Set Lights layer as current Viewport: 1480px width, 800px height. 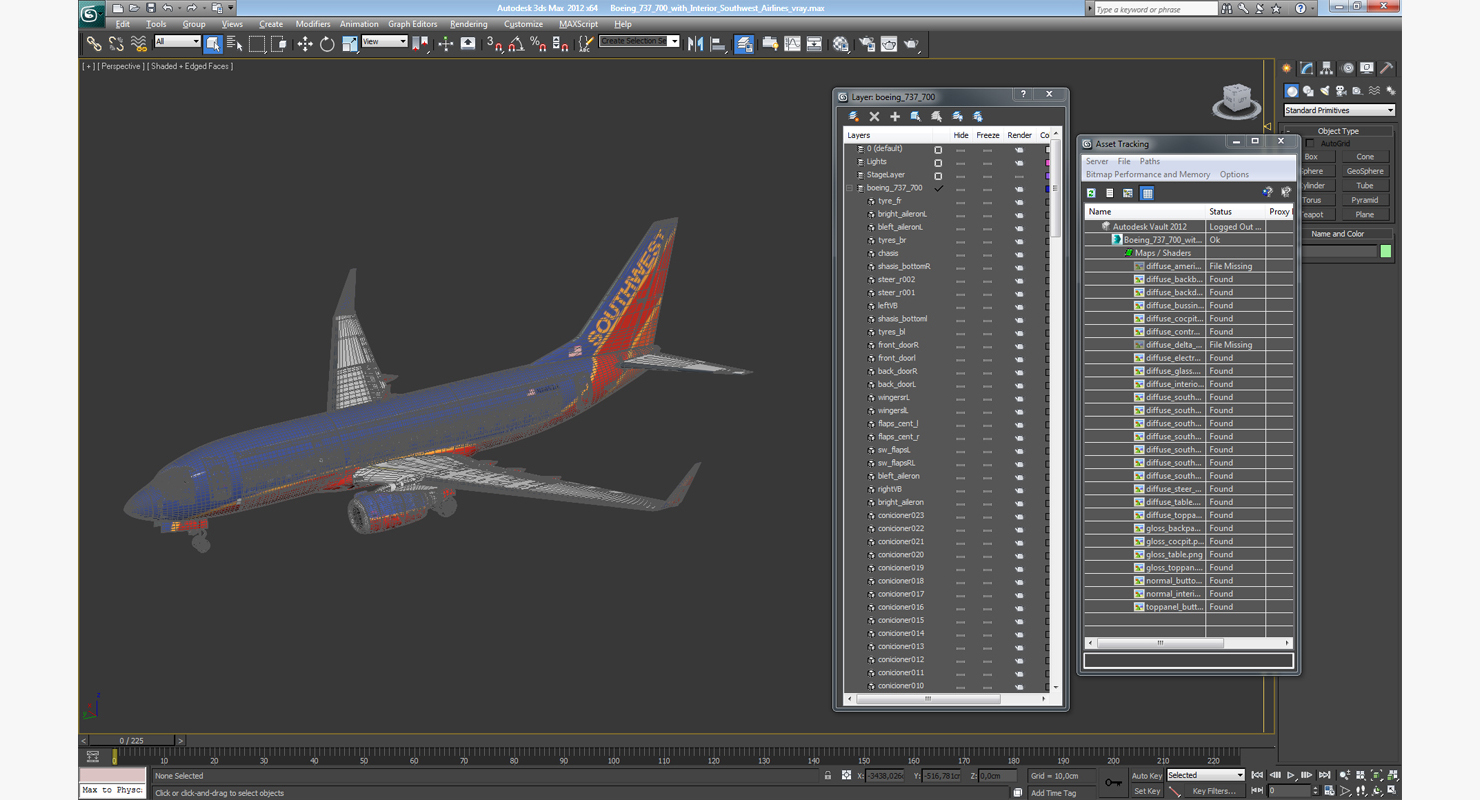(938, 162)
